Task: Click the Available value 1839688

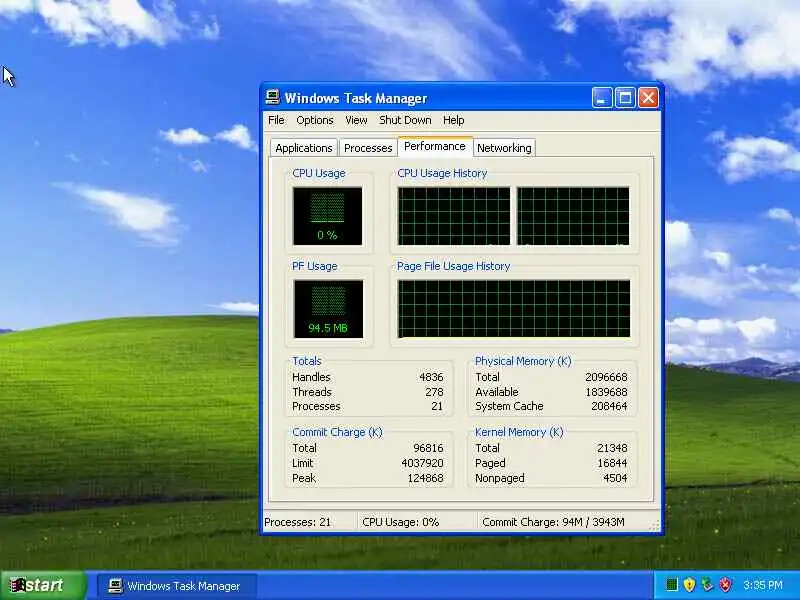Action: 606,392
